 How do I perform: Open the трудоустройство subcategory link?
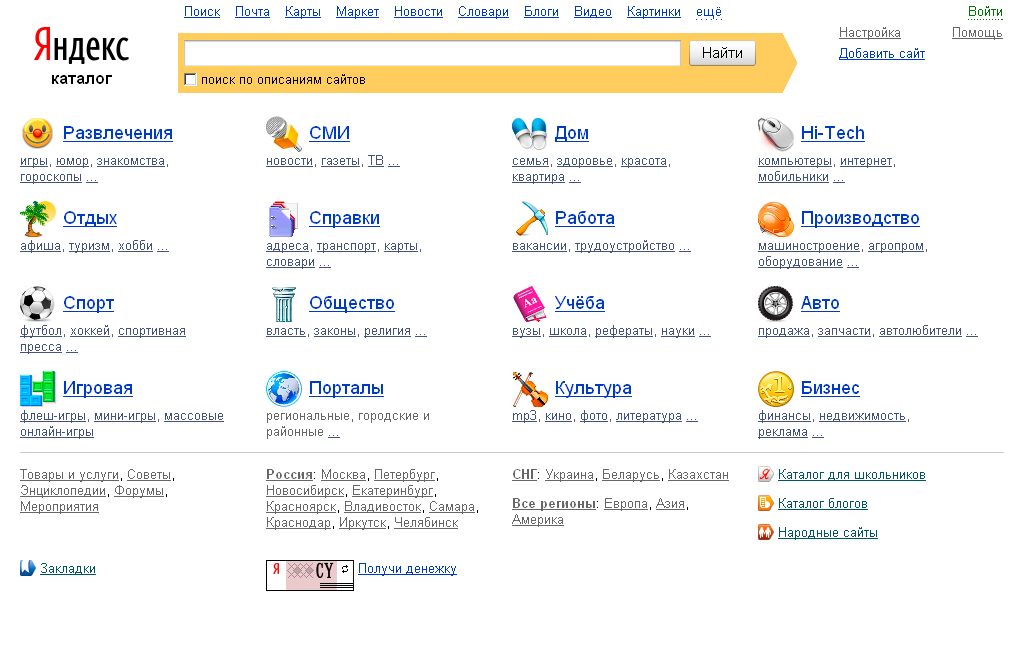tap(624, 246)
